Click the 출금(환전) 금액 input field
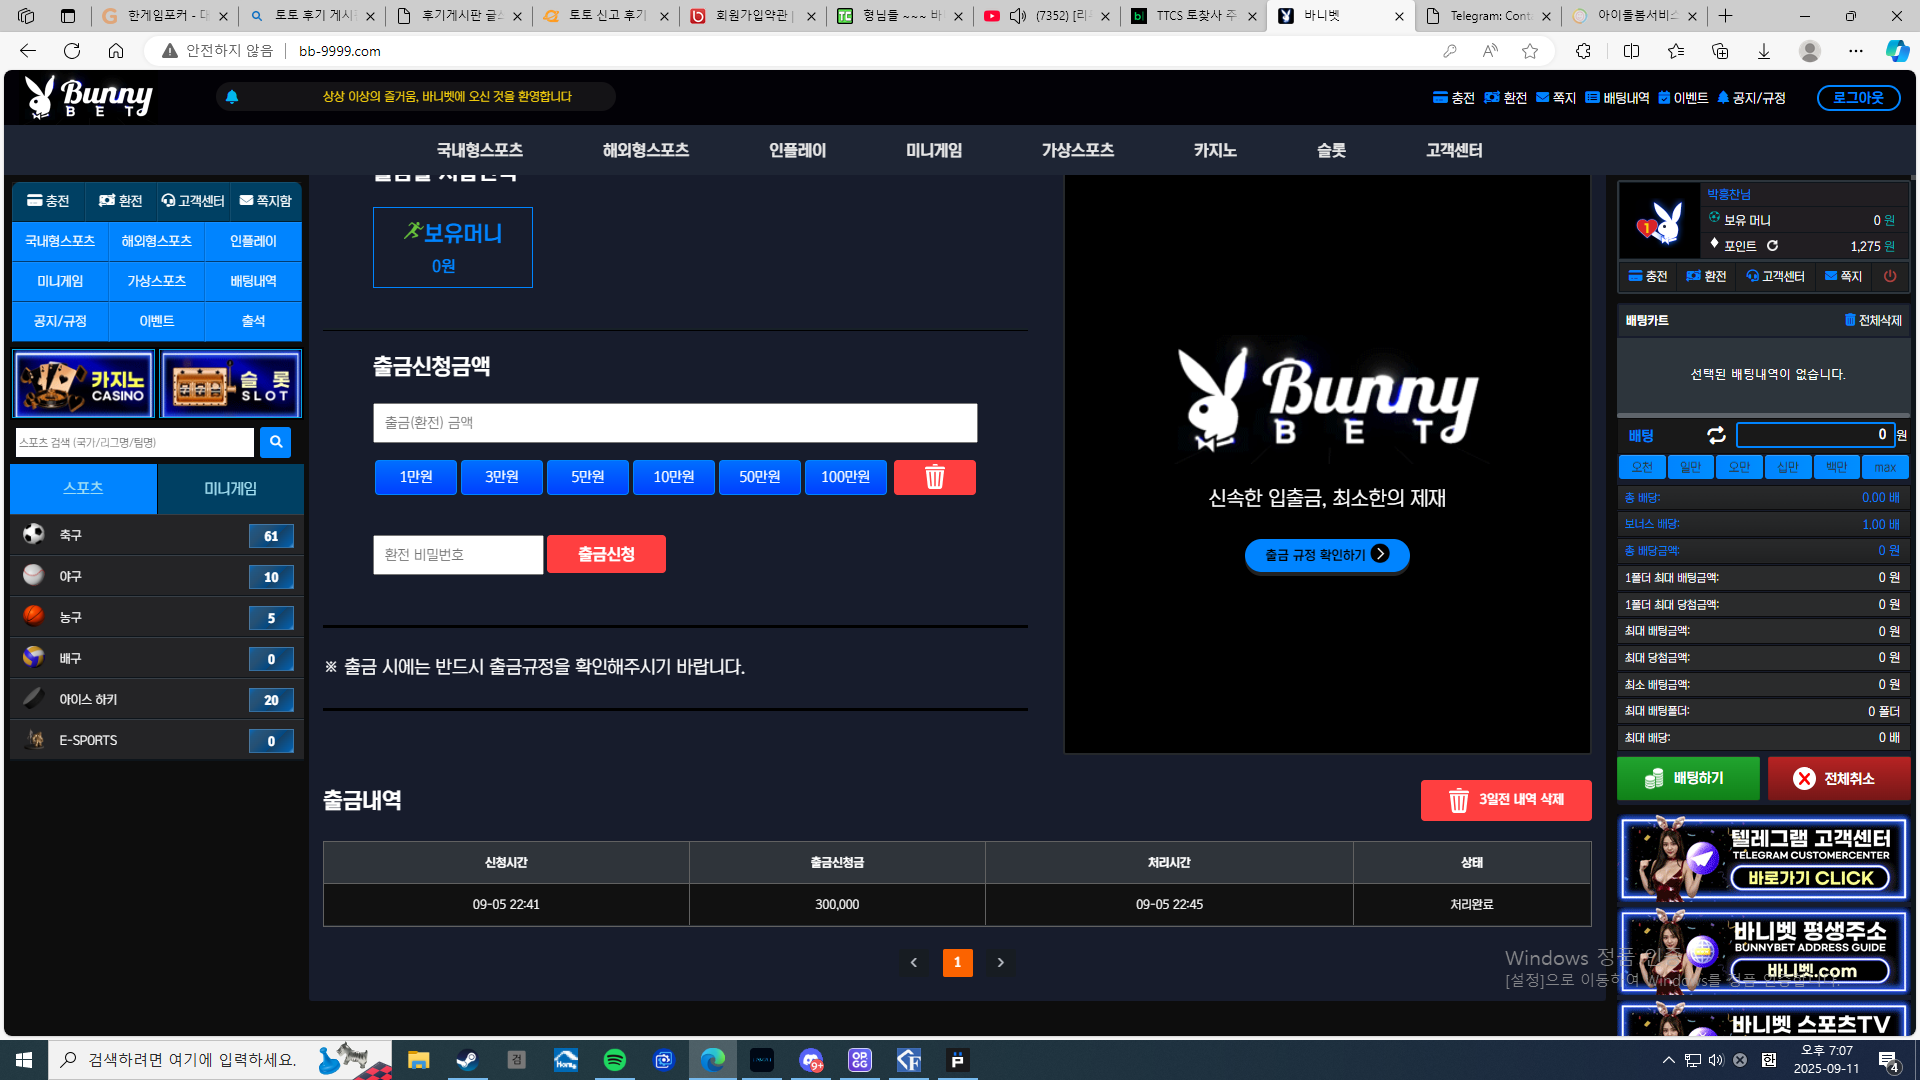The height and width of the screenshot is (1080, 1920). (675, 423)
